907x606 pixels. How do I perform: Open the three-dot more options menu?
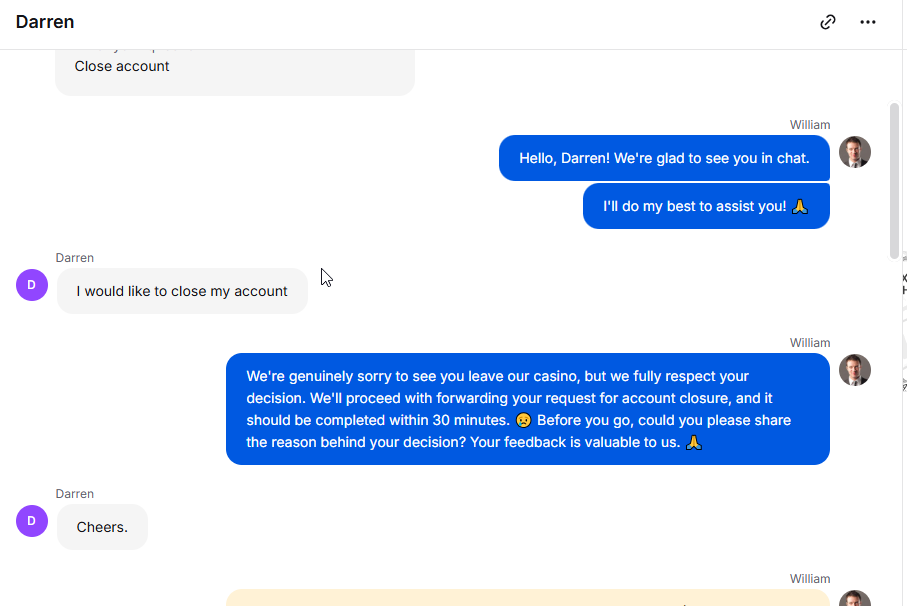pos(868,22)
